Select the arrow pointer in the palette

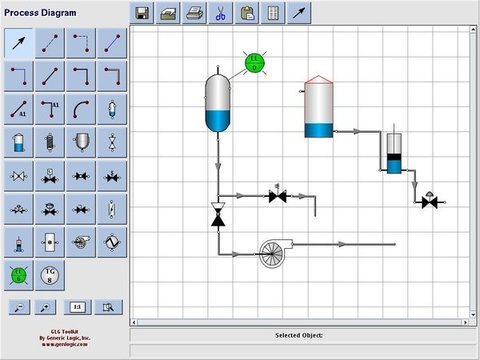point(19,43)
